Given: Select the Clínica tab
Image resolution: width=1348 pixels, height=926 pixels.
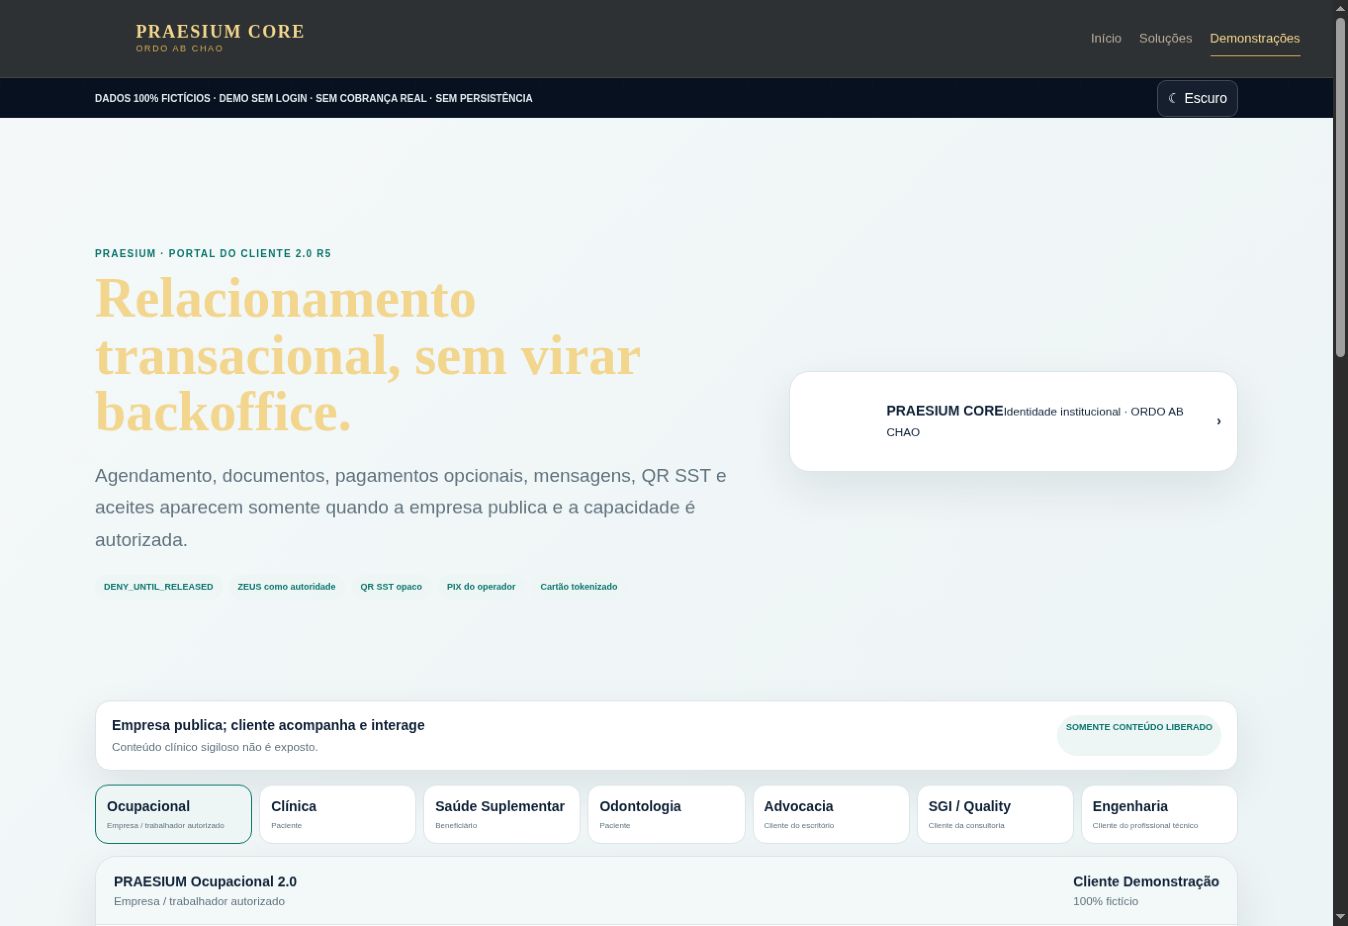Looking at the screenshot, I should (337, 814).
